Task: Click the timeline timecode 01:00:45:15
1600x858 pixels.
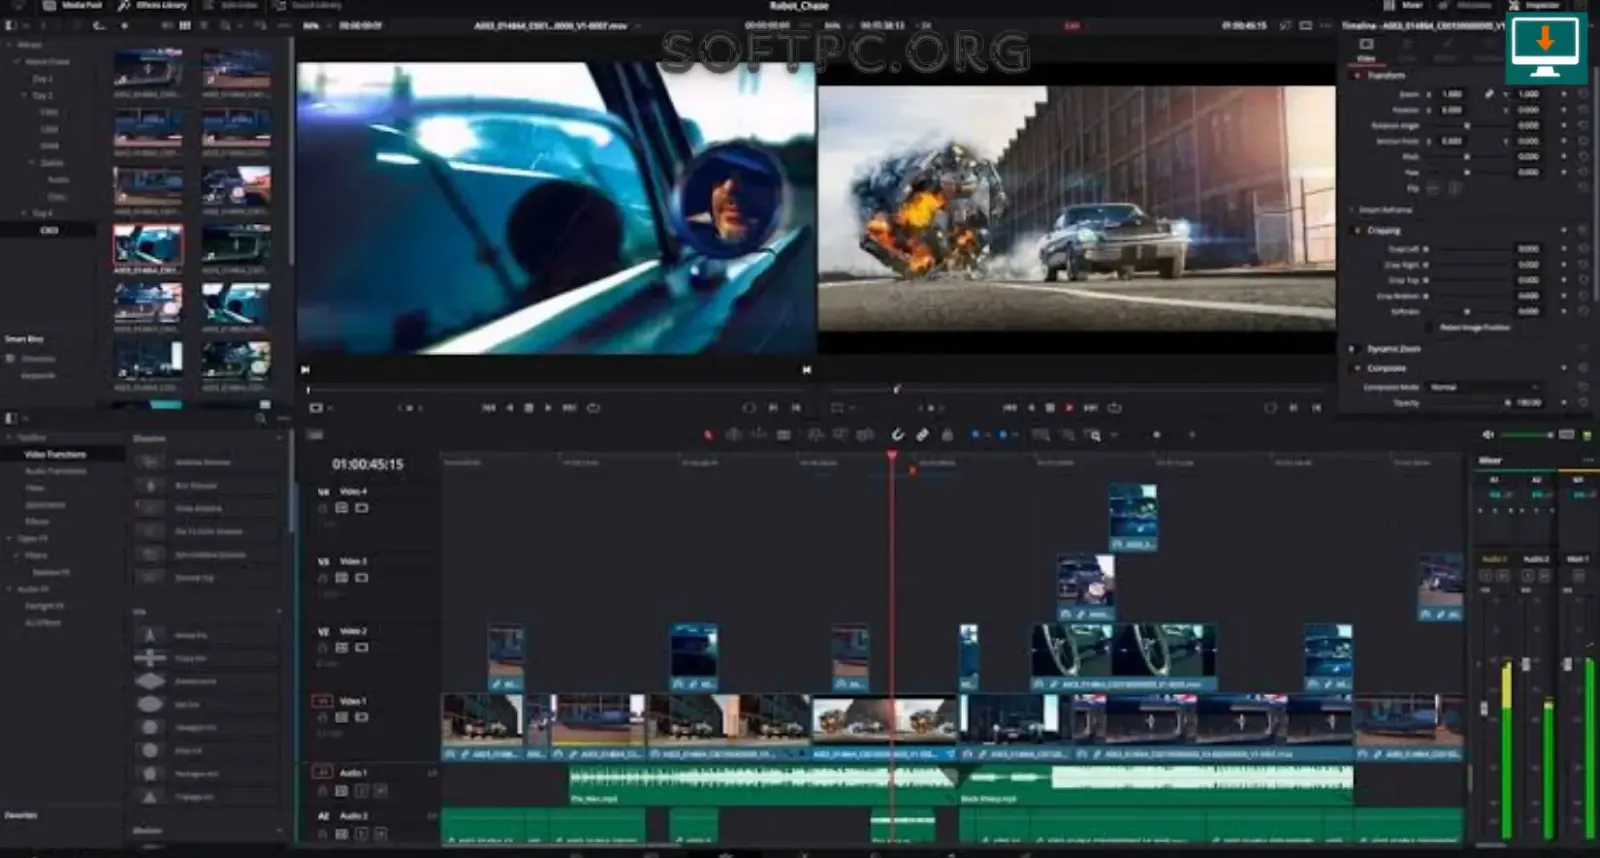Action: point(368,464)
